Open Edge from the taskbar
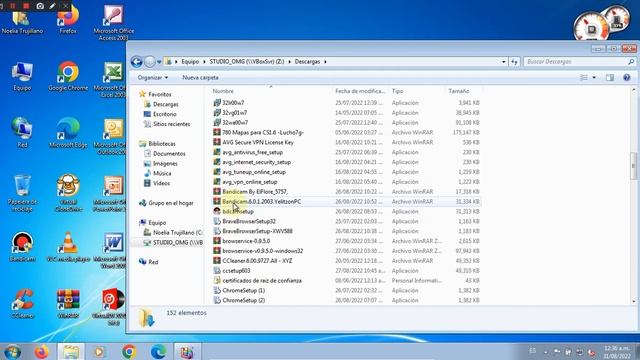 click(x=158, y=352)
